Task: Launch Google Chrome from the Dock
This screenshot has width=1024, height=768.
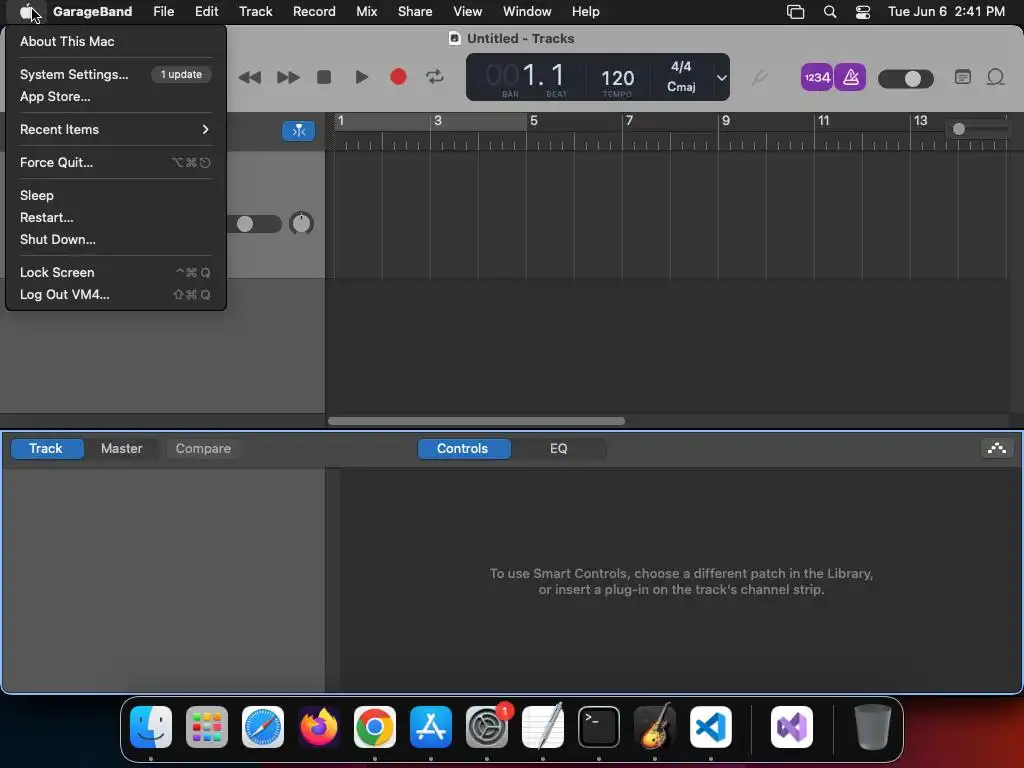Action: (x=375, y=727)
